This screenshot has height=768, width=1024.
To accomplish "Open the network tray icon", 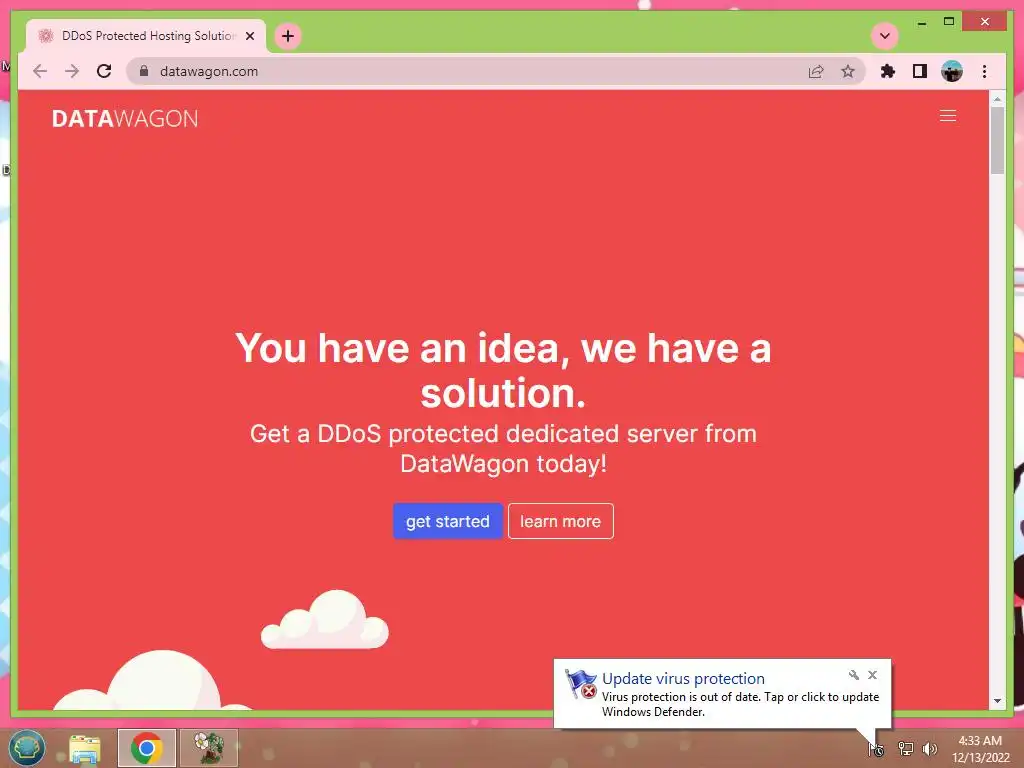I will [x=905, y=749].
